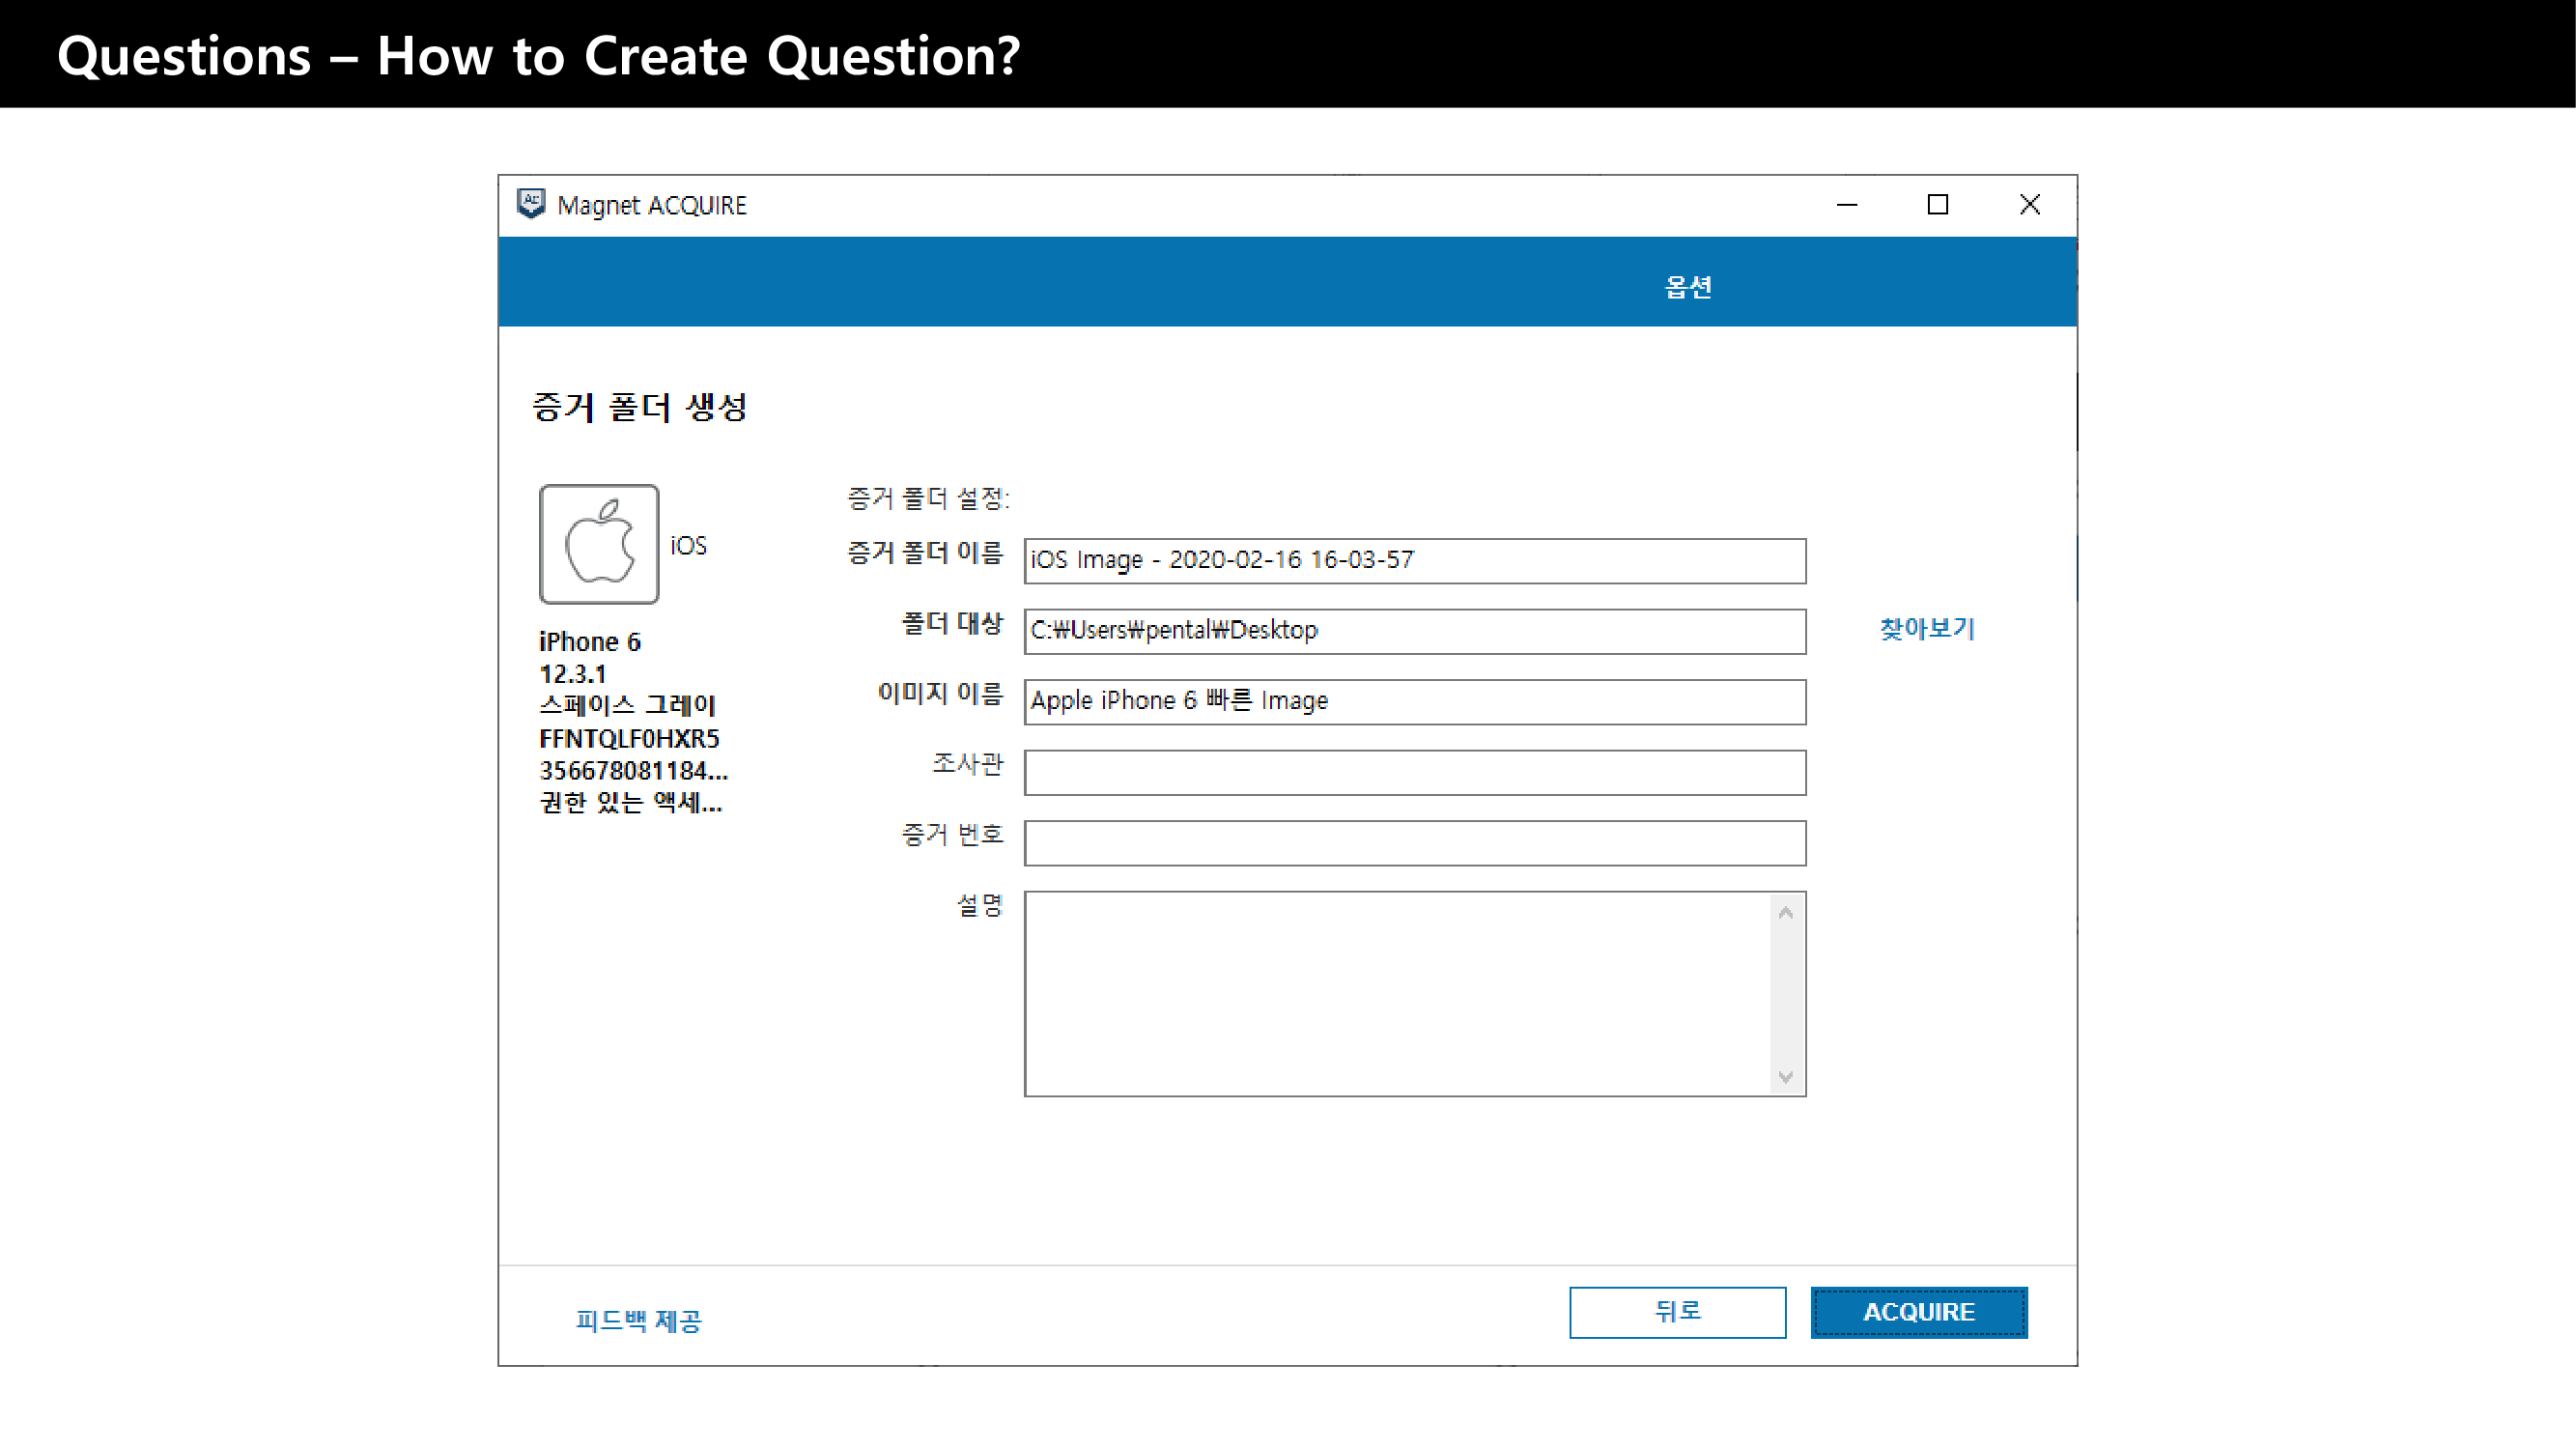
Task: Open the 찾아보기 browse link
Action: click(1926, 629)
